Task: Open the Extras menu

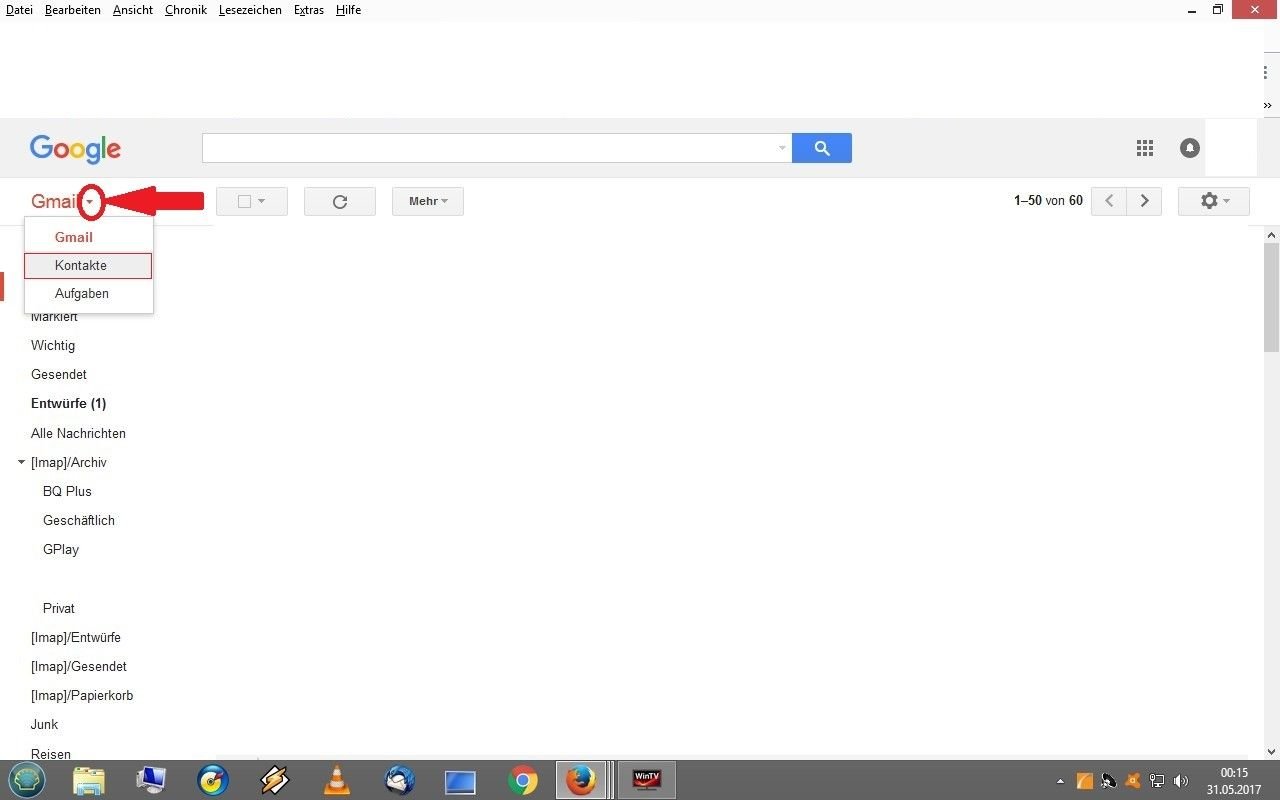Action: (x=309, y=10)
